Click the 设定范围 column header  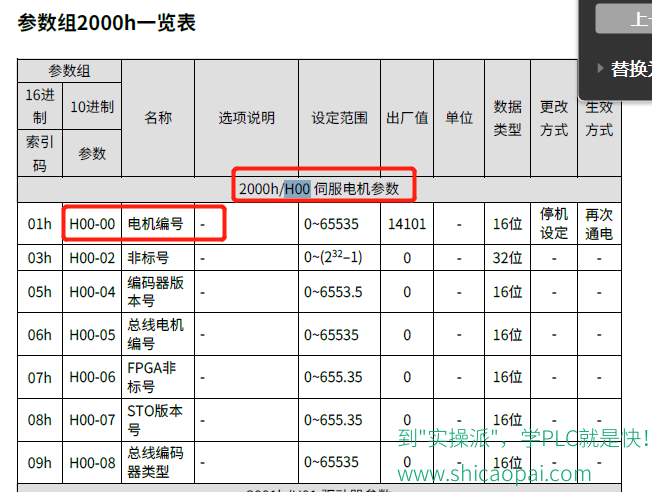point(339,118)
